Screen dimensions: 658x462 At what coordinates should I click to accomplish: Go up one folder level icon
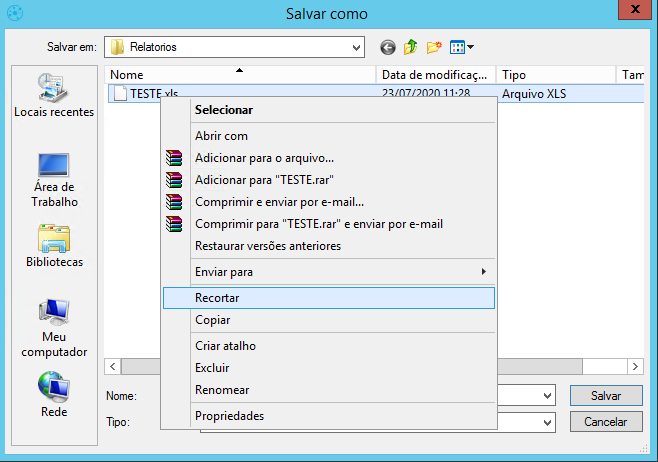tap(411, 47)
